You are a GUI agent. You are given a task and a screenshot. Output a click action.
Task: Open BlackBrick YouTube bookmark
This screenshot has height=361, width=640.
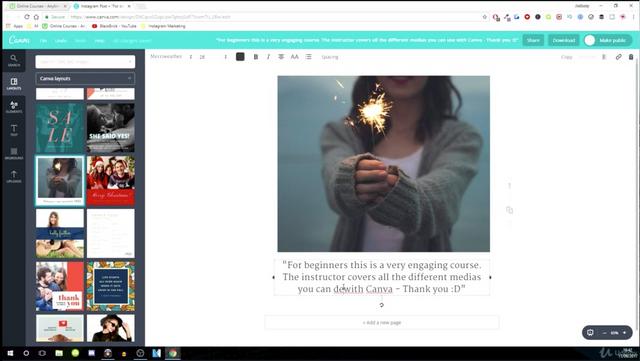[115, 26]
